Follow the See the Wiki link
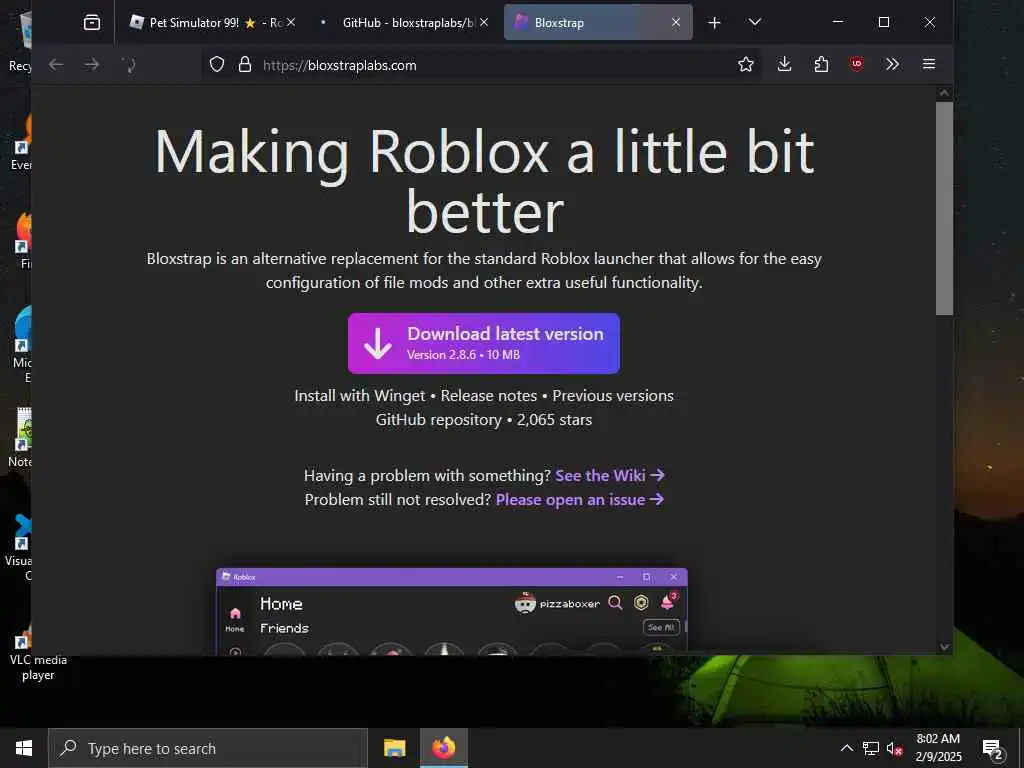1024x768 pixels. tap(609, 475)
